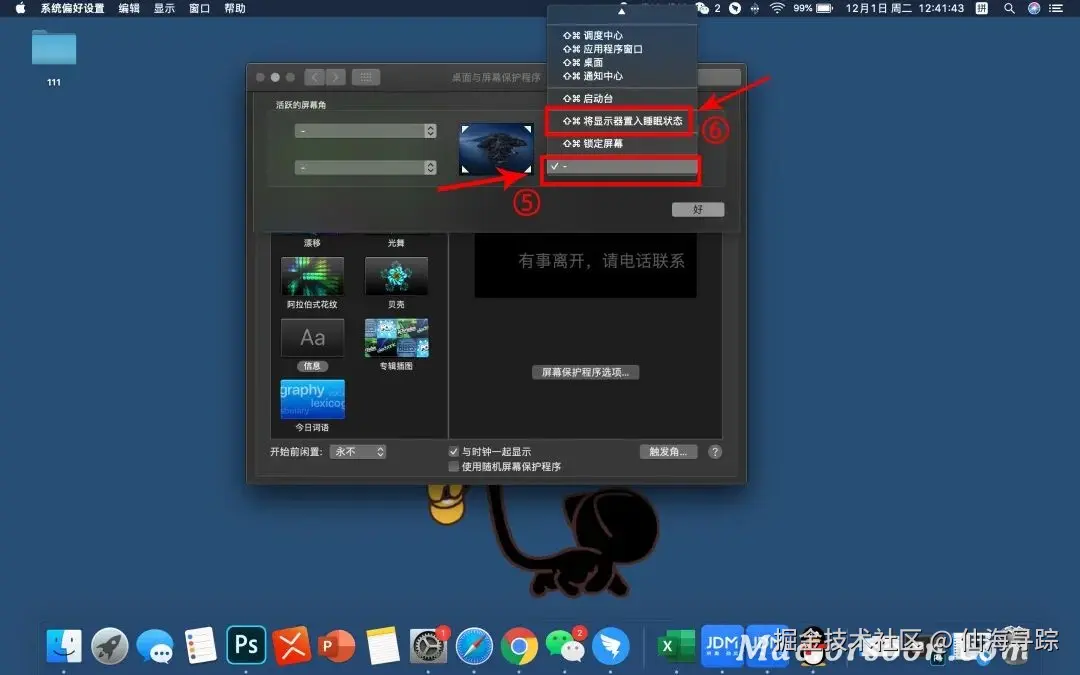Open the Apple menu
Viewport: 1080px width, 675px height.
pyautogui.click(x=21, y=8)
